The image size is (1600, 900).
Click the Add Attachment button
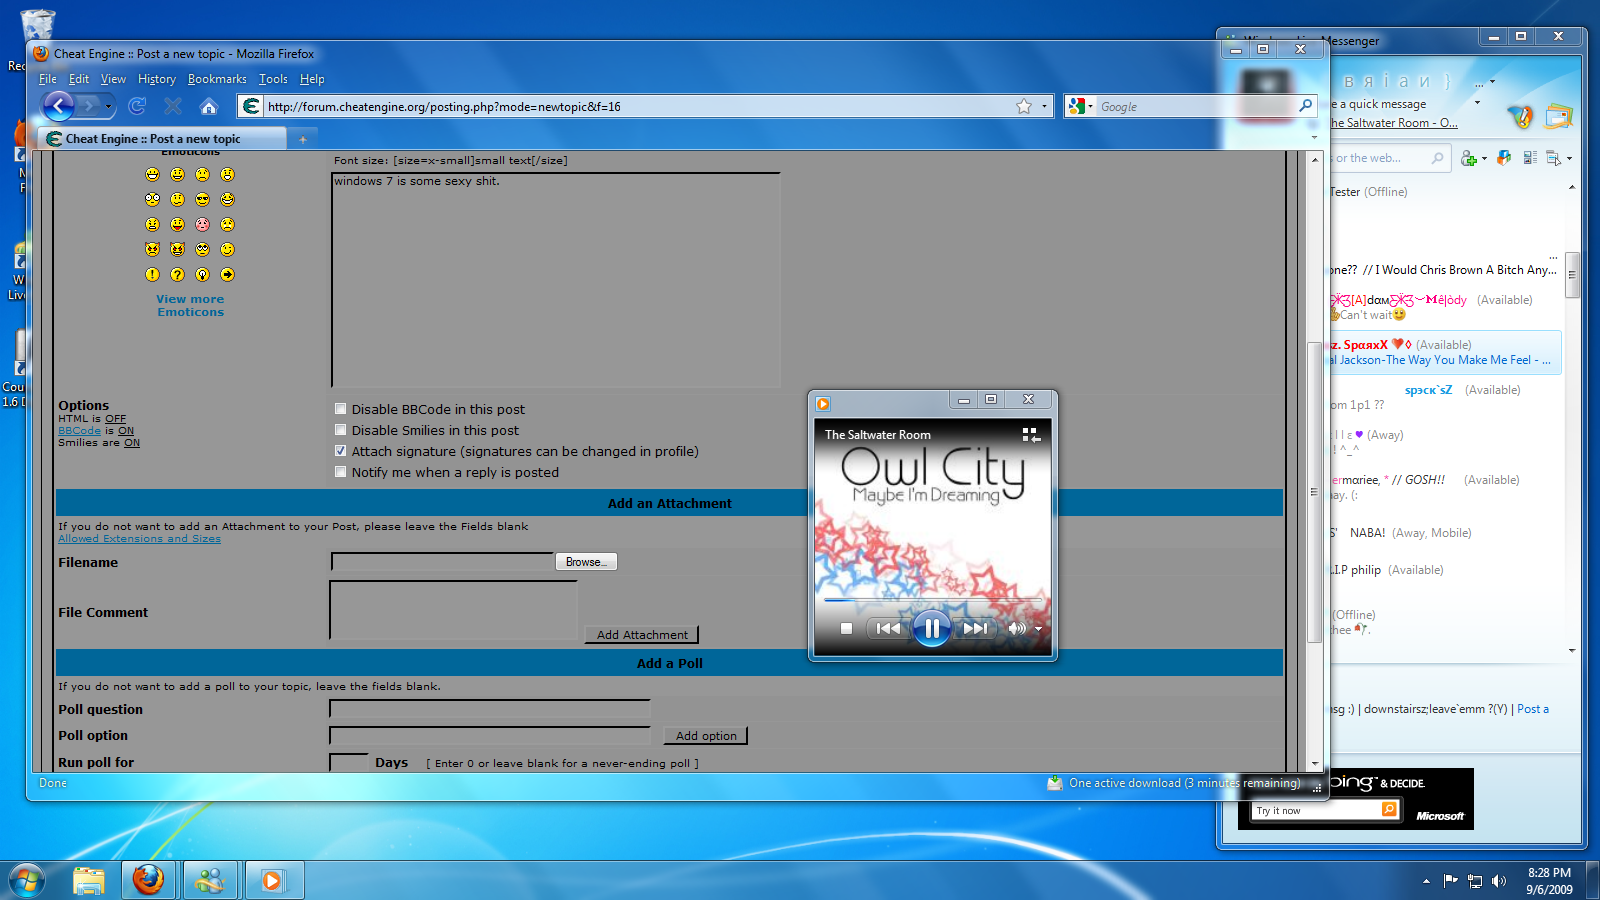[642, 635]
